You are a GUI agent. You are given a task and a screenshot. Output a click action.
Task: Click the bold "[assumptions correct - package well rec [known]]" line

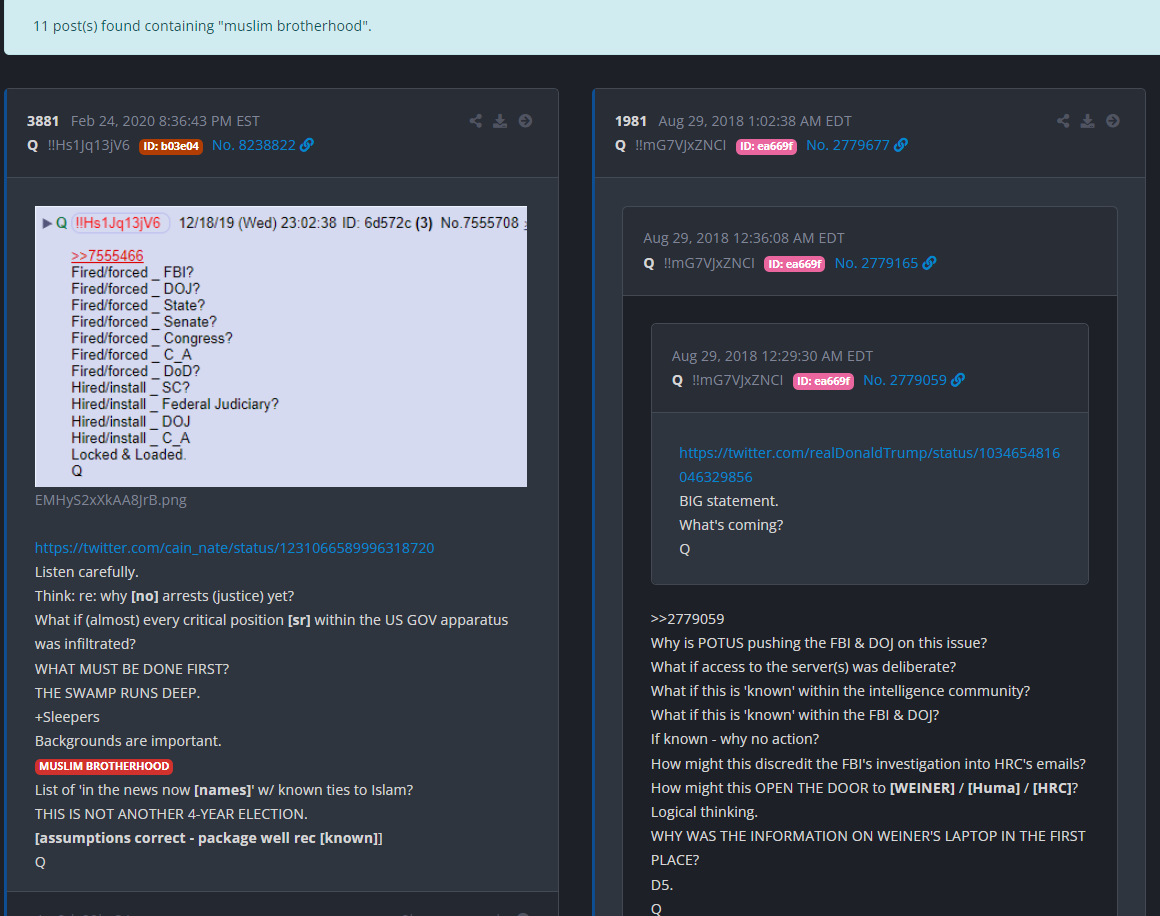209,838
